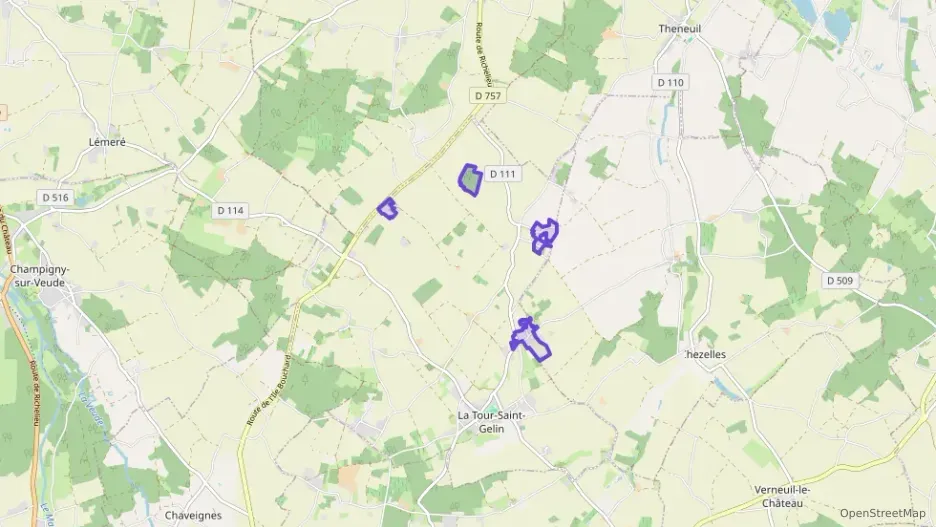
Task: Click the Lémeré village label
Action: click(107, 142)
